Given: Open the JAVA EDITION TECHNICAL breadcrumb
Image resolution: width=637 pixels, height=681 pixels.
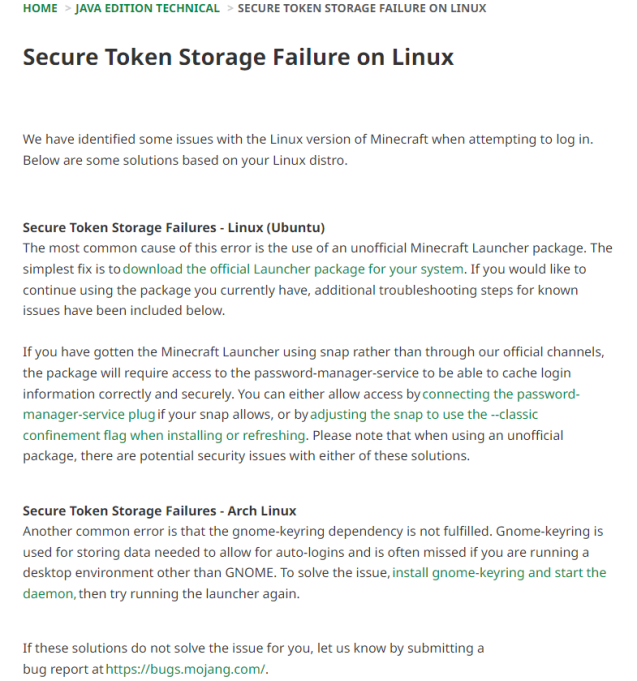Looking at the screenshot, I should tap(147, 8).
